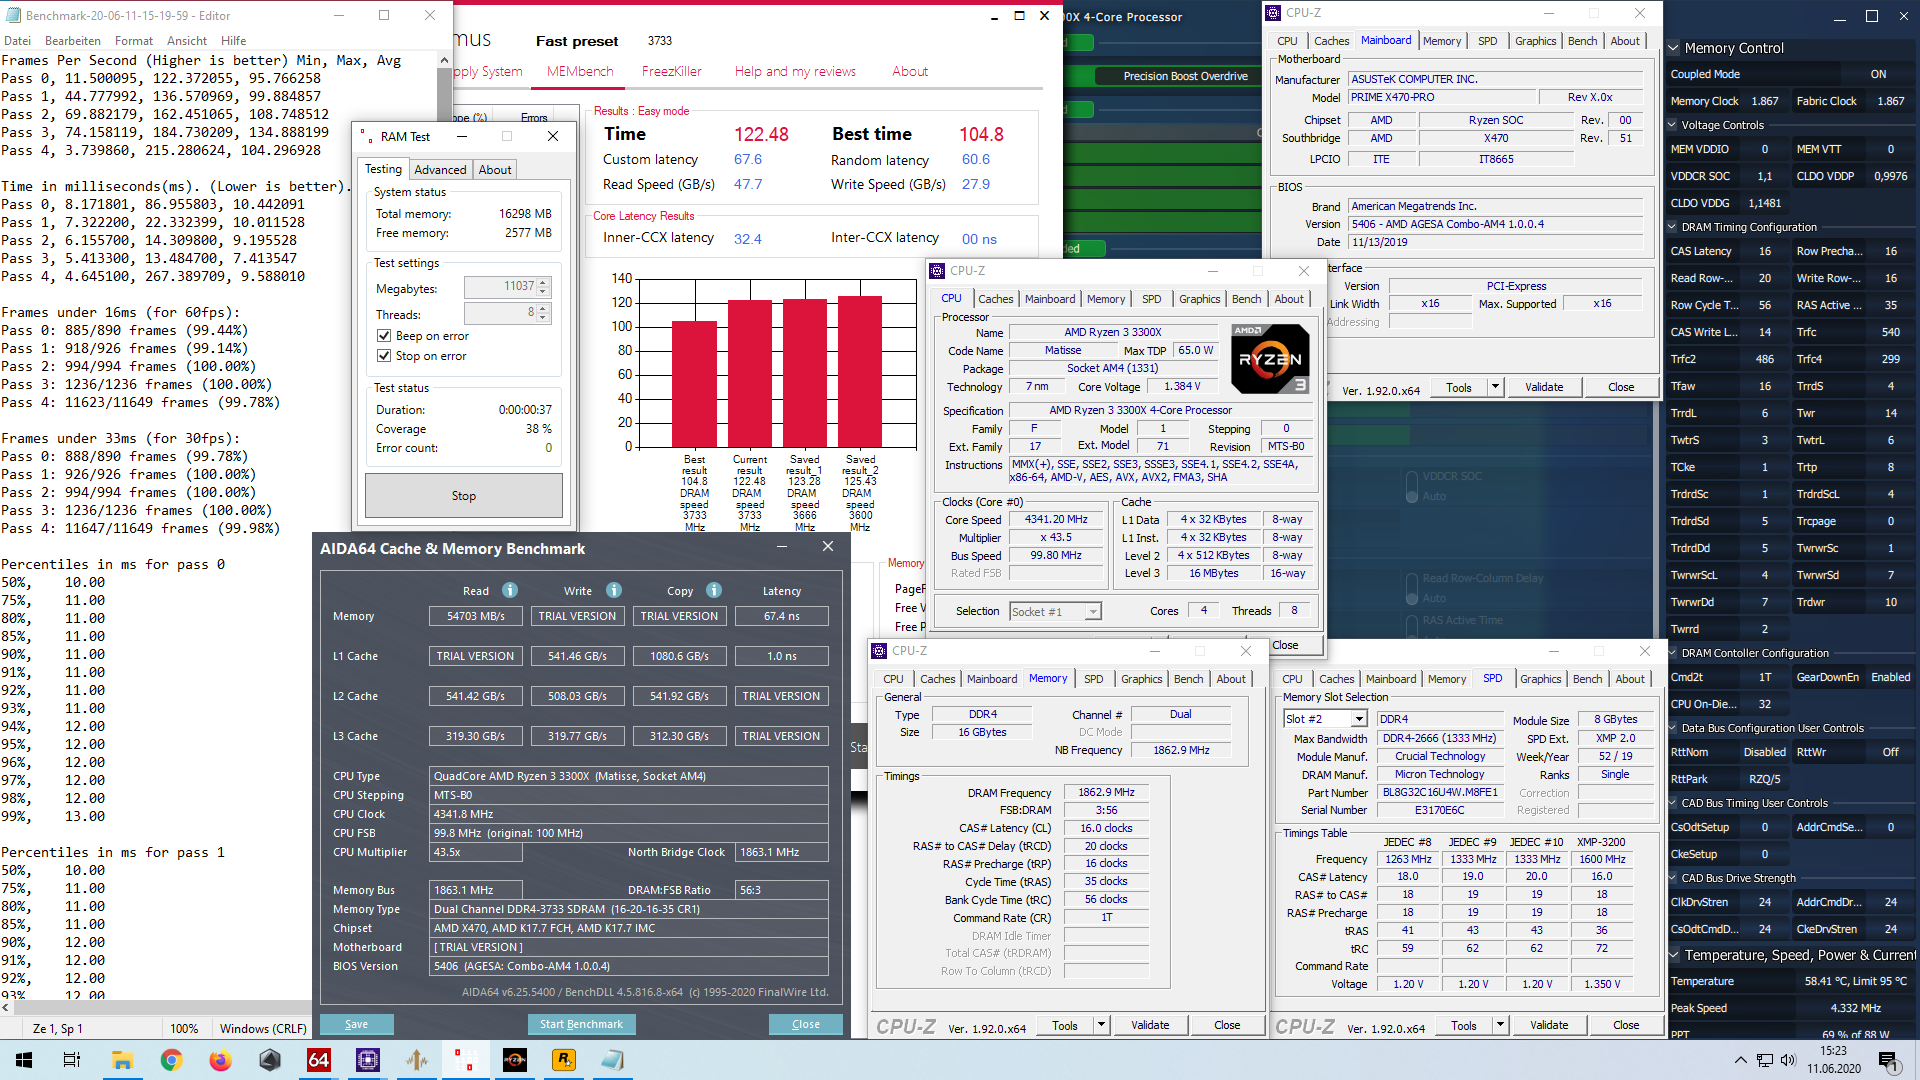Open Firefox from the taskbar

(220, 1060)
